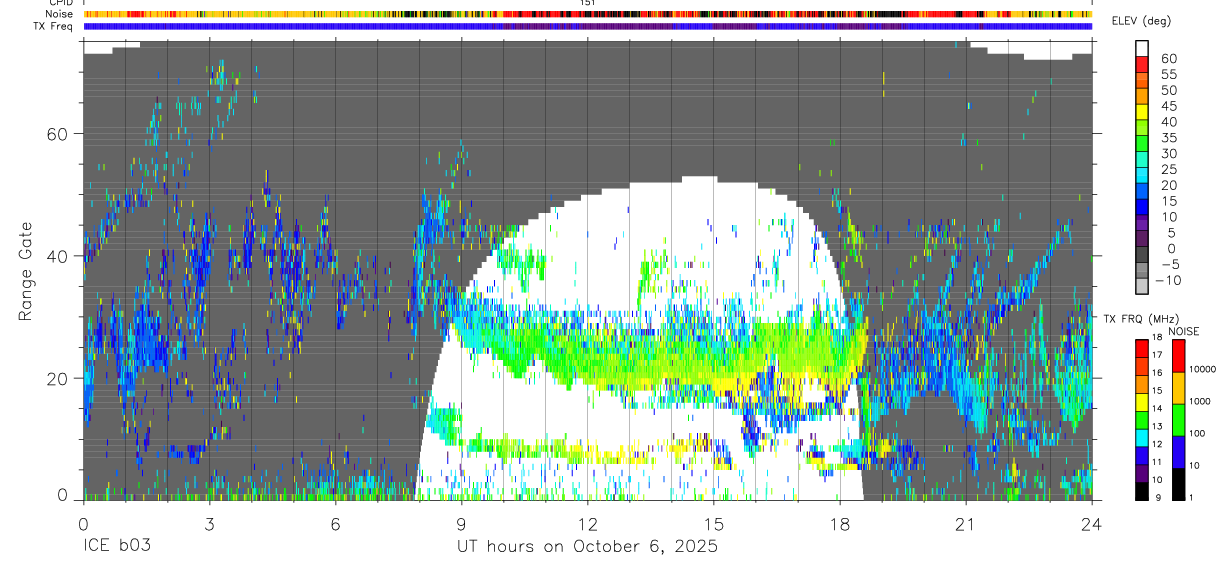Click the '50' label on ELEV colorbar
The width and height of the screenshot is (1228, 567).
click(1167, 91)
